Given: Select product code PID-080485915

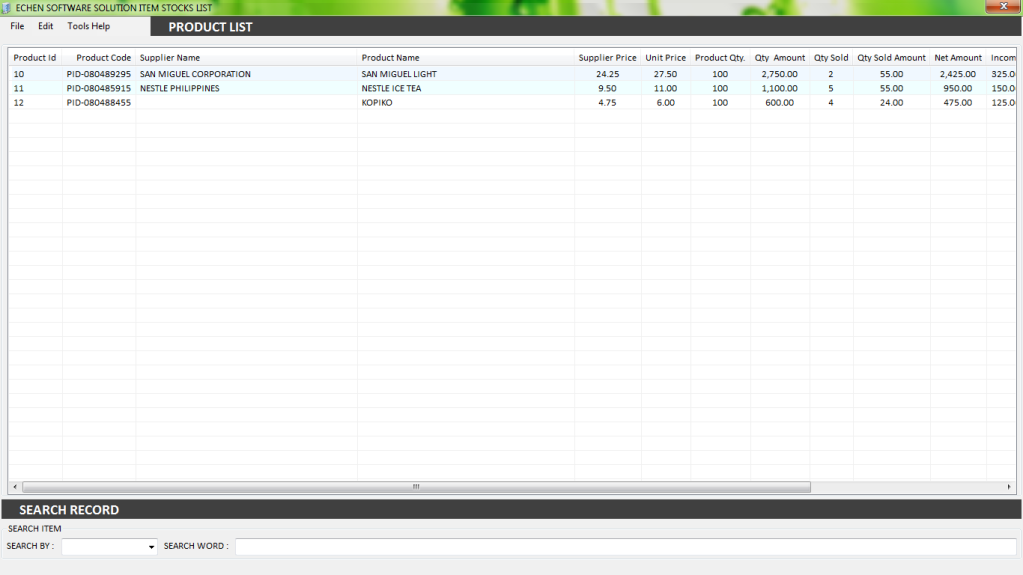Looking at the screenshot, I should click(x=99, y=89).
